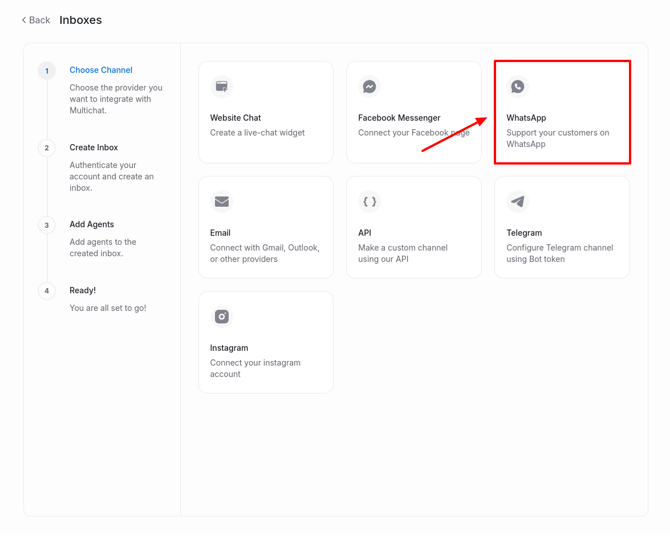Select the API curly braces icon
This screenshot has height=537, width=670.
(370, 202)
